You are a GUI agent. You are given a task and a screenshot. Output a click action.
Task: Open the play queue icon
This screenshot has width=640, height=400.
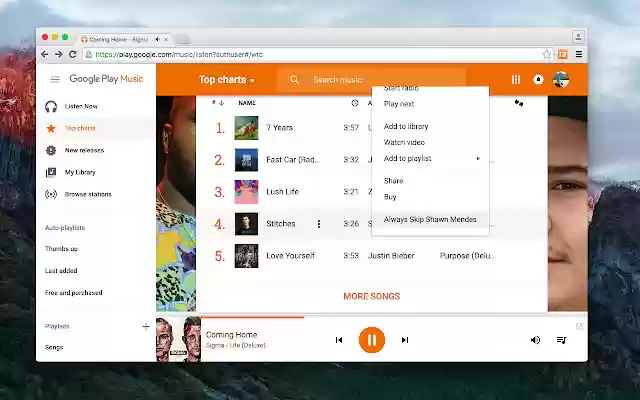point(561,340)
